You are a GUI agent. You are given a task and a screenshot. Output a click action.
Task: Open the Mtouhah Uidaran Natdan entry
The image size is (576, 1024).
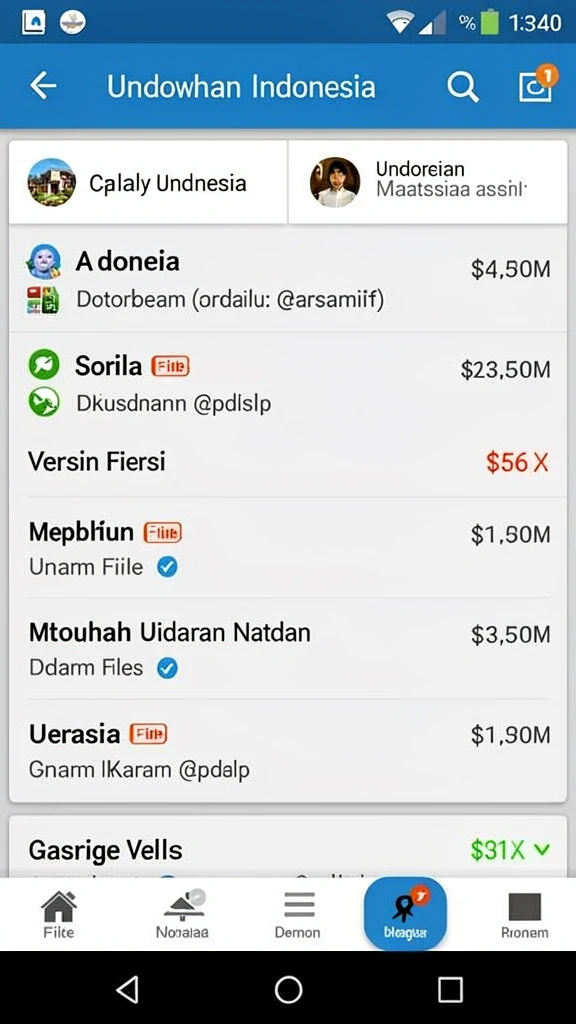288,648
